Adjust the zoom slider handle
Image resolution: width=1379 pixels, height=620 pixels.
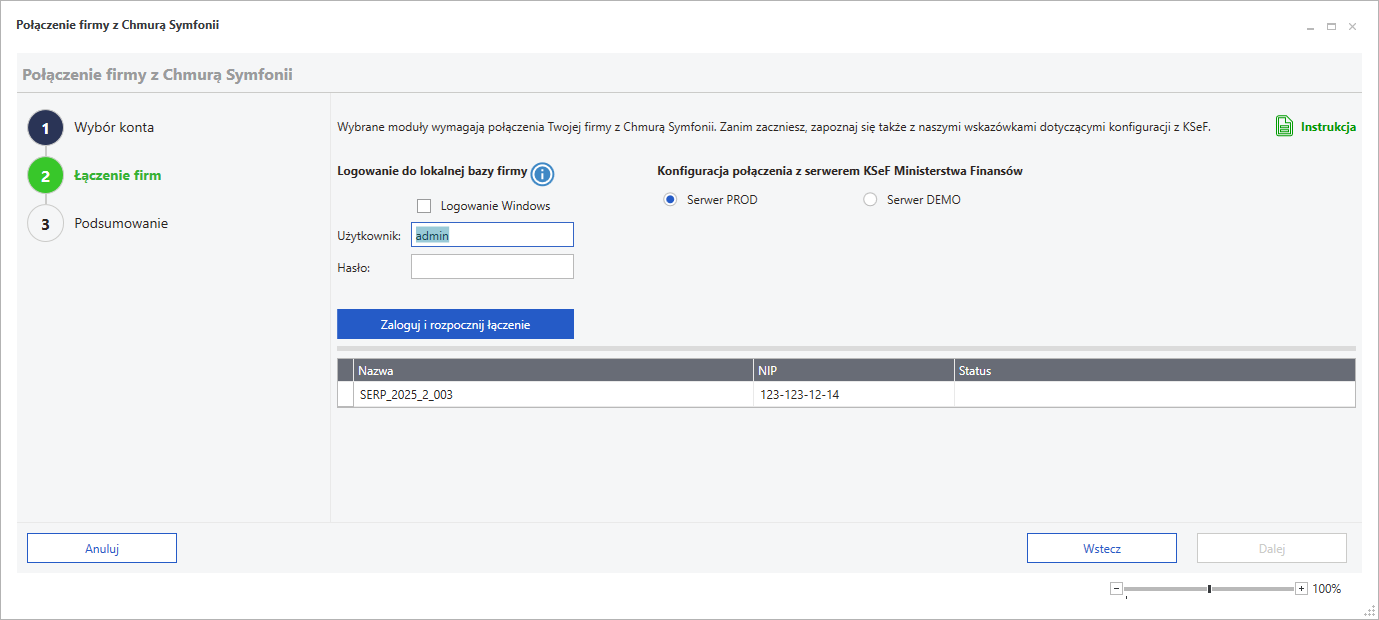tap(1209, 589)
